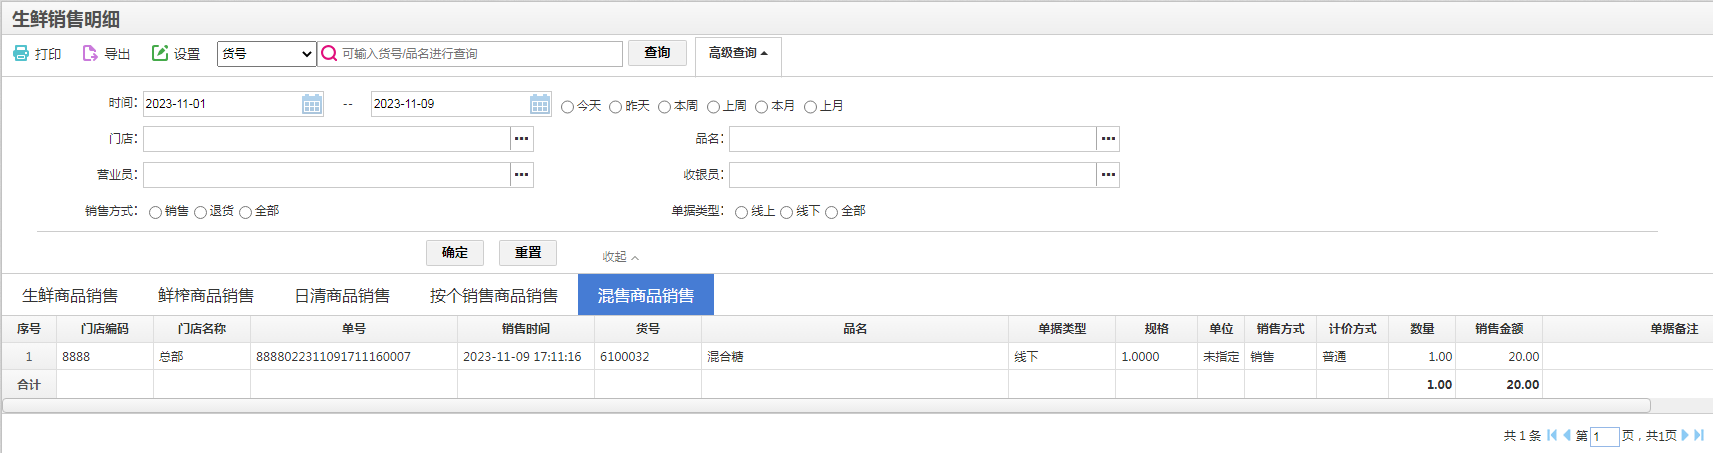Collapse filters with 收起
The height and width of the screenshot is (453, 1713).
click(620, 257)
